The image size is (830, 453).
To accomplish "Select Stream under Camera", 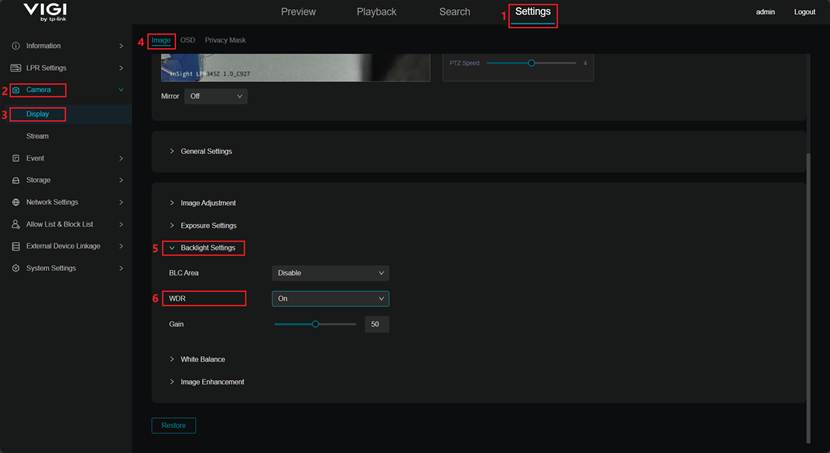I will tap(38, 136).
